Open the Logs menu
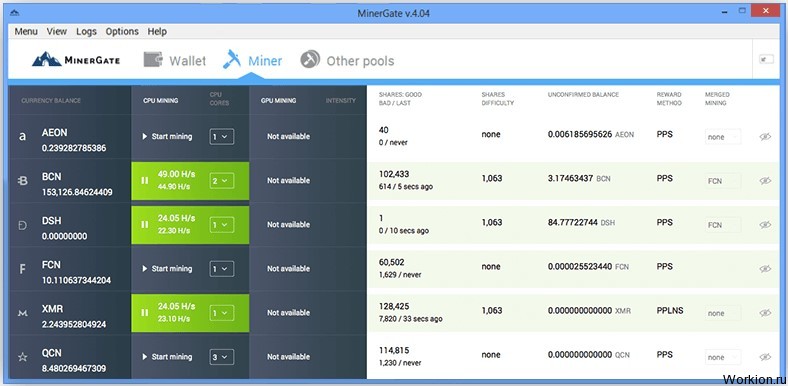Viewport: 788px width, 386px height. (86, 32)
